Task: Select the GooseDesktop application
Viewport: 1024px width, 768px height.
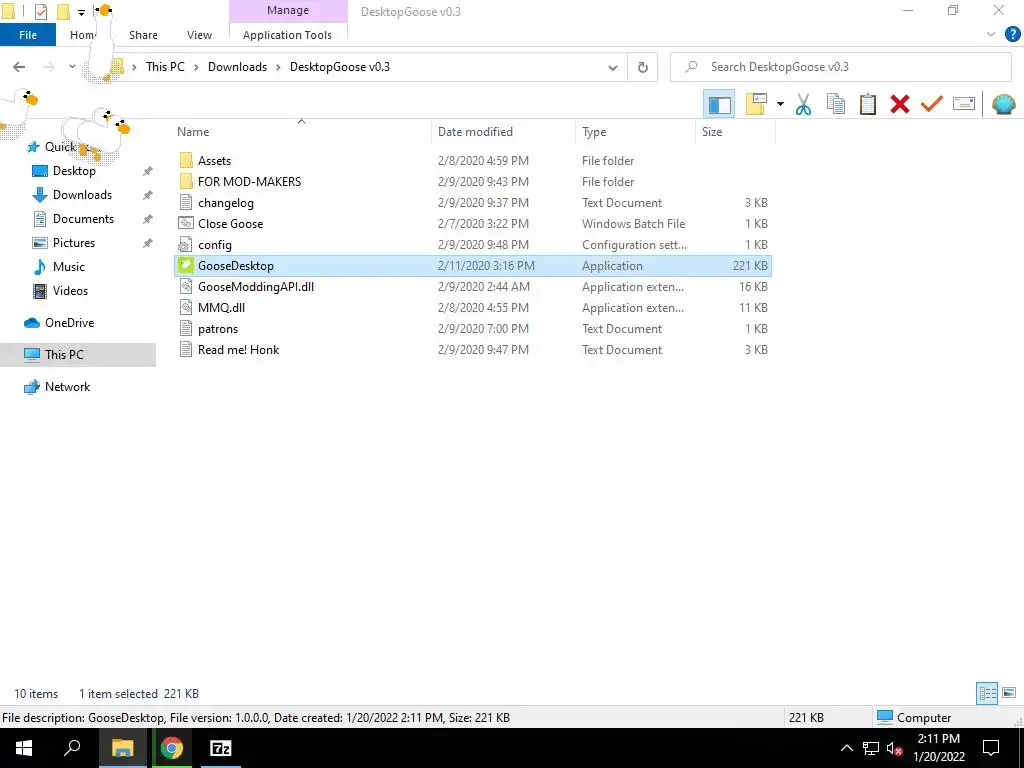Action: coord(236,266)
